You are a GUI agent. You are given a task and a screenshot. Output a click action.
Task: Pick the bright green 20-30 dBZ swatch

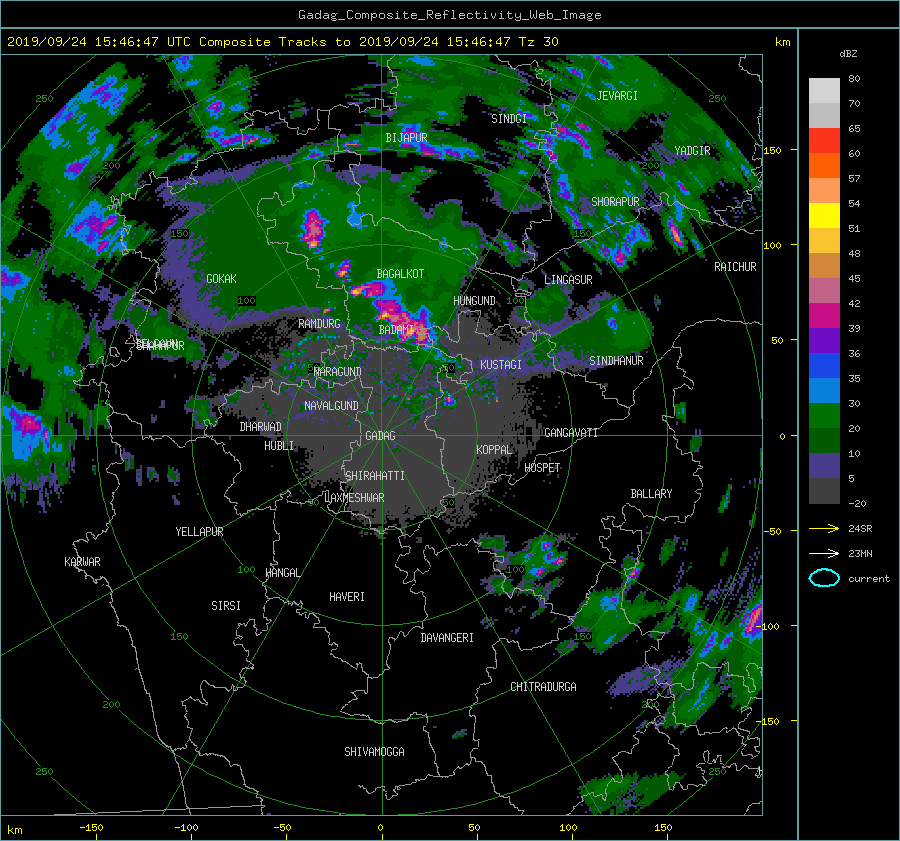[x=824, y=416]
